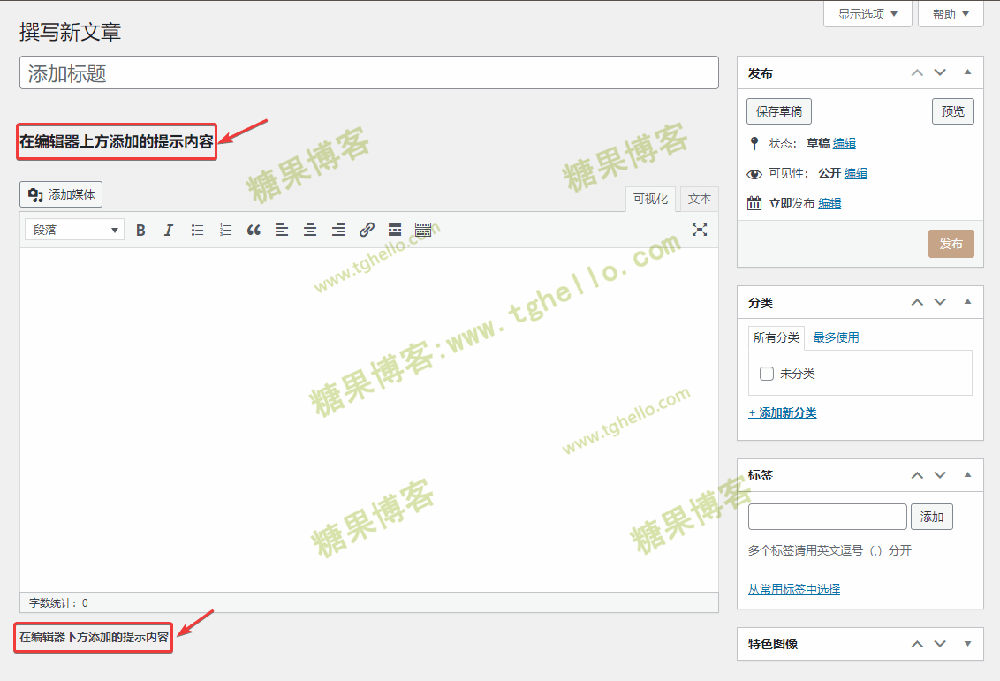Screen dimensions: 1000x681
Task: Move the 分类 panel down
Action: pos(940,302)
